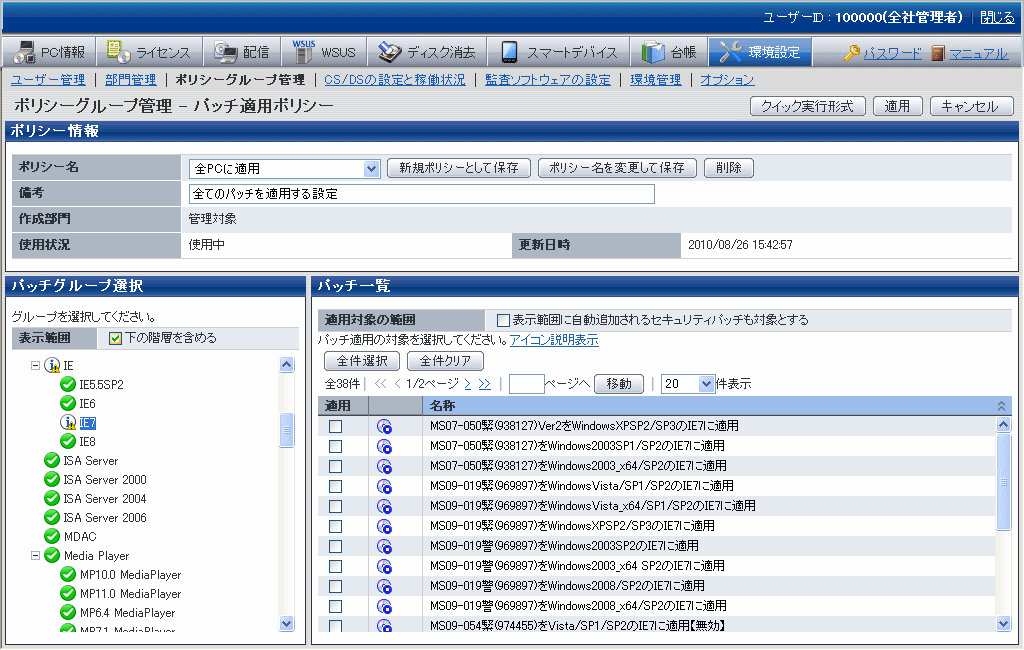The width and height of the screenshot is (1024, 650).
Task: Click patch icon for MS09-019 WindowsVista/SP1/SP2 row
Action: pos(385,486)
